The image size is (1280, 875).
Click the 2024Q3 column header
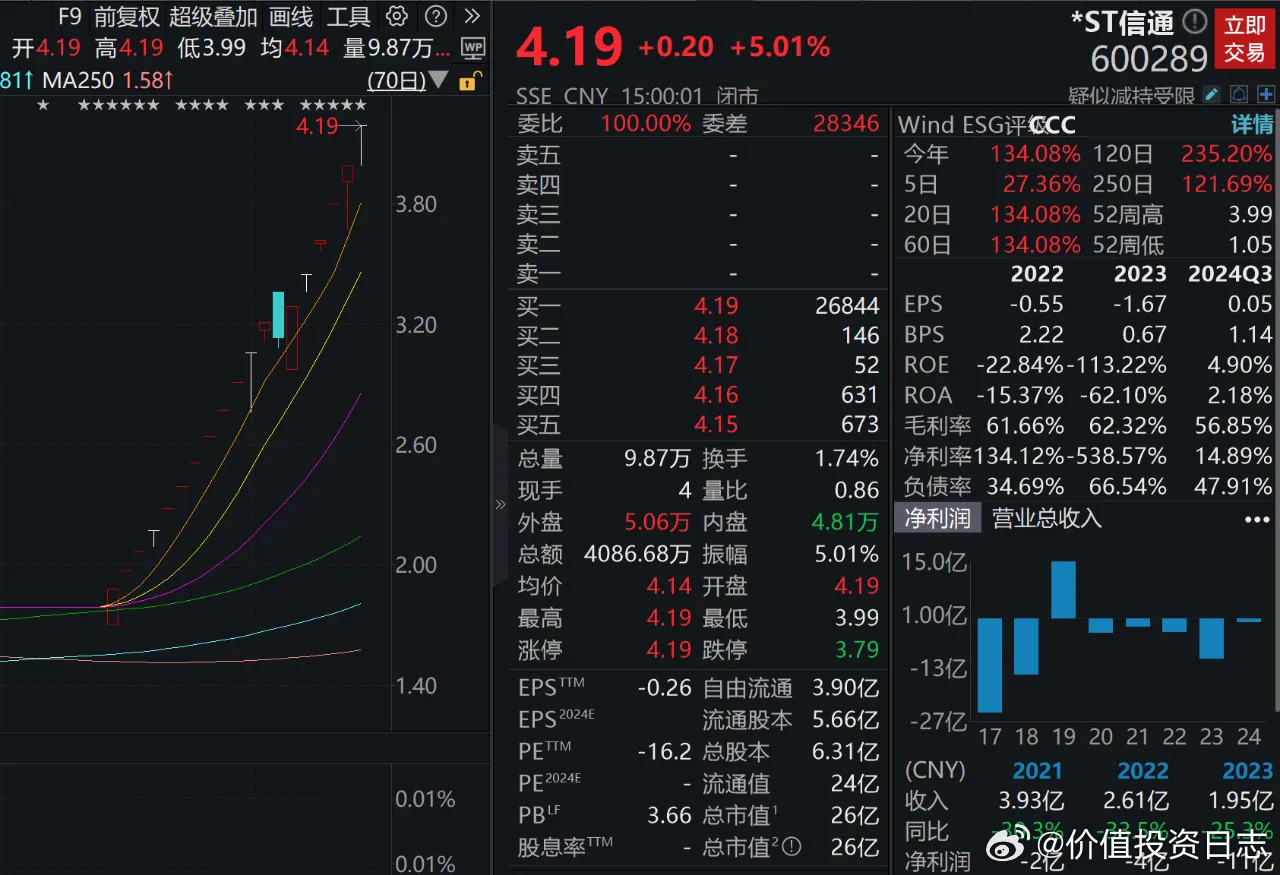click(x=1230, y=274)
